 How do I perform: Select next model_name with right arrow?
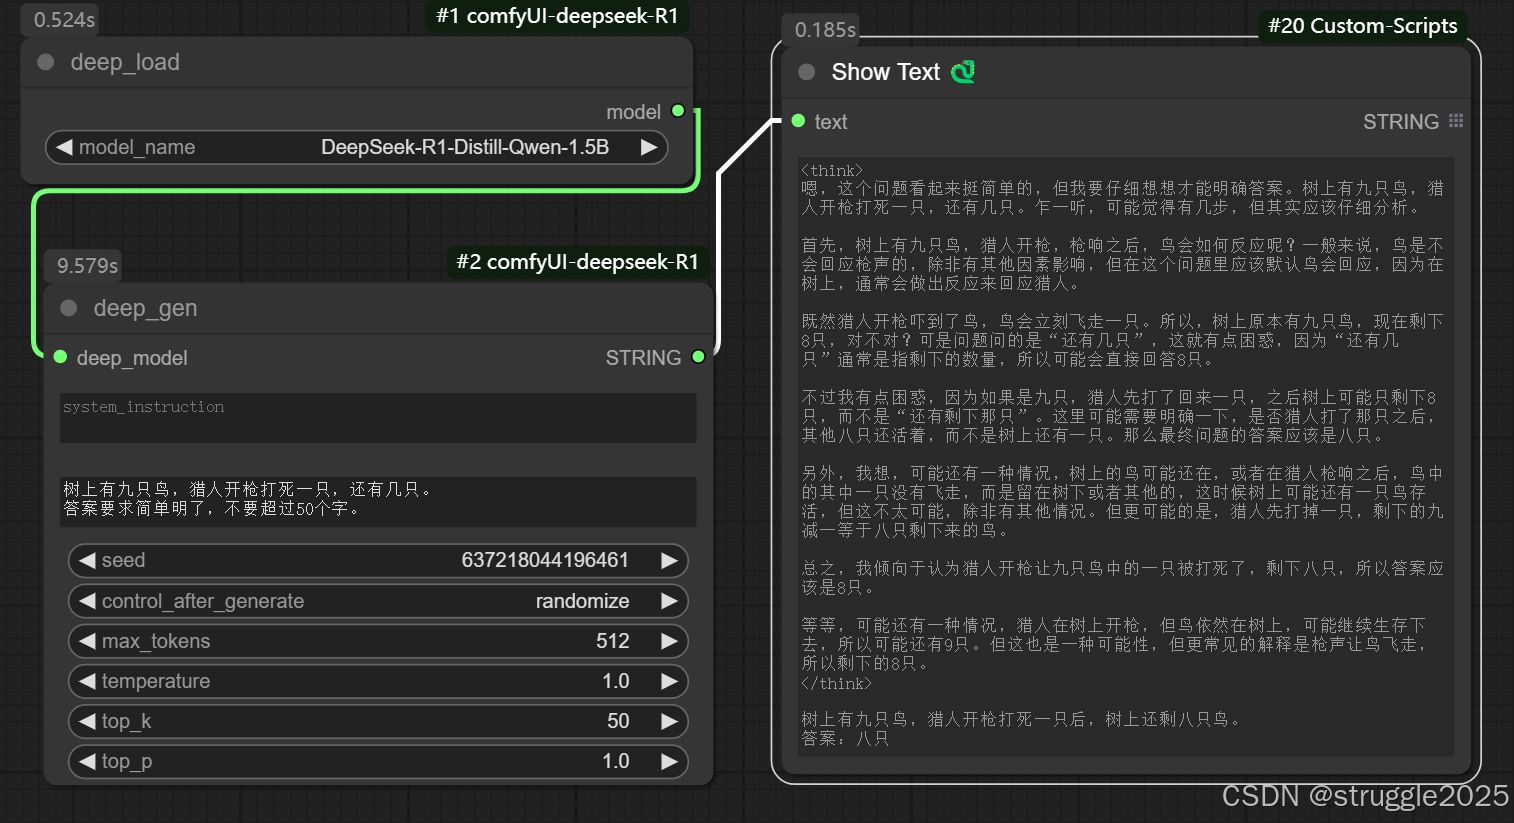pos(649,147)
